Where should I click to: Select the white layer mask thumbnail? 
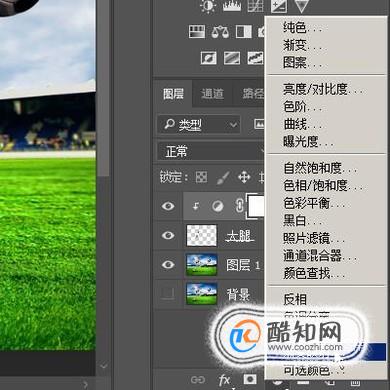click(x=255, y=206)
